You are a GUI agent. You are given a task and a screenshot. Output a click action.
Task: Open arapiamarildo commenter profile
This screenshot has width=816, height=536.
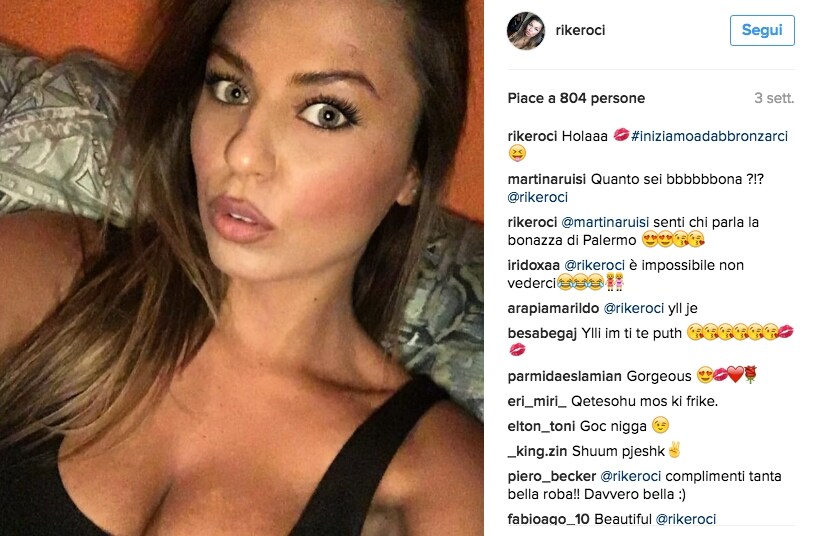tap(553, 308)
